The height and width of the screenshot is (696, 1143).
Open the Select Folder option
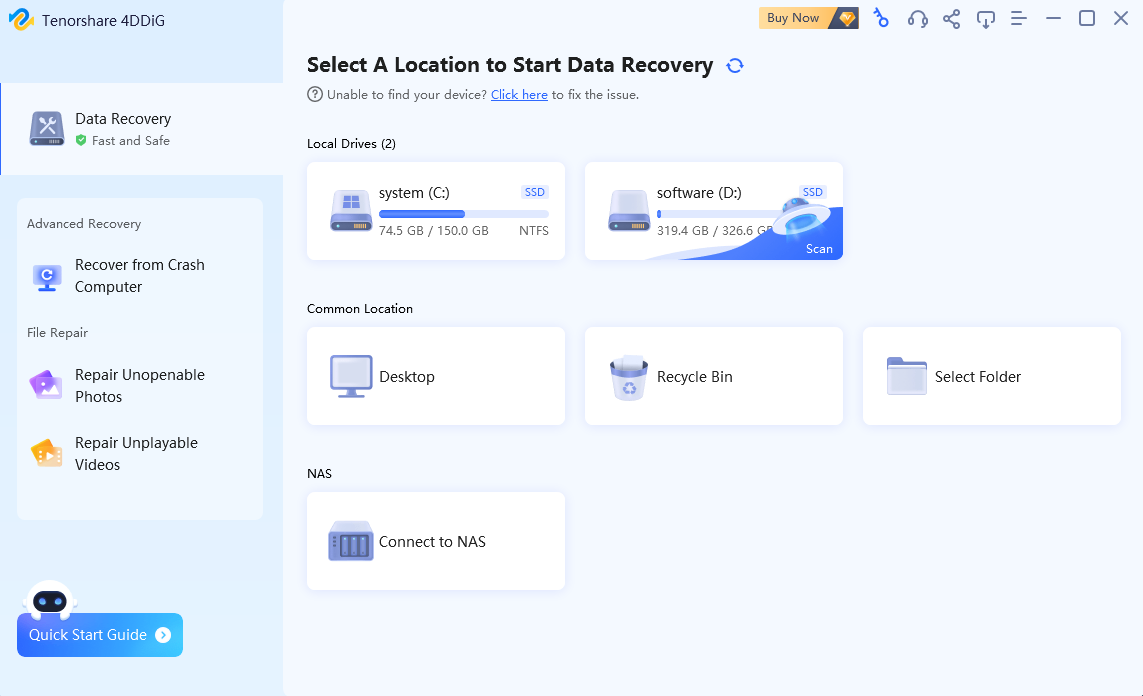coord(992,376)
